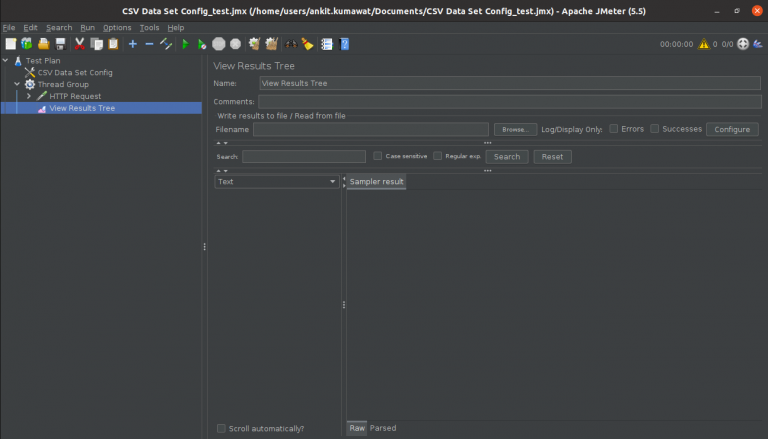Screen dimensions: 768x439
Task: Open the Run menu
Action: pos(88,27)
